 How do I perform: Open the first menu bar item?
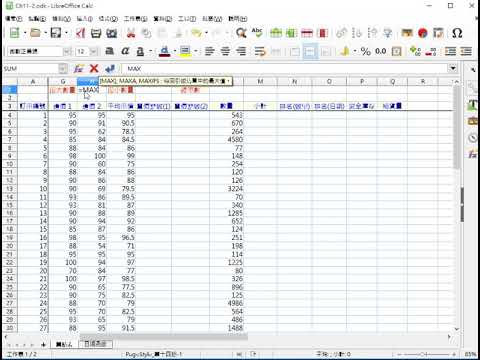pyautogui.click(x=14, y=19)
